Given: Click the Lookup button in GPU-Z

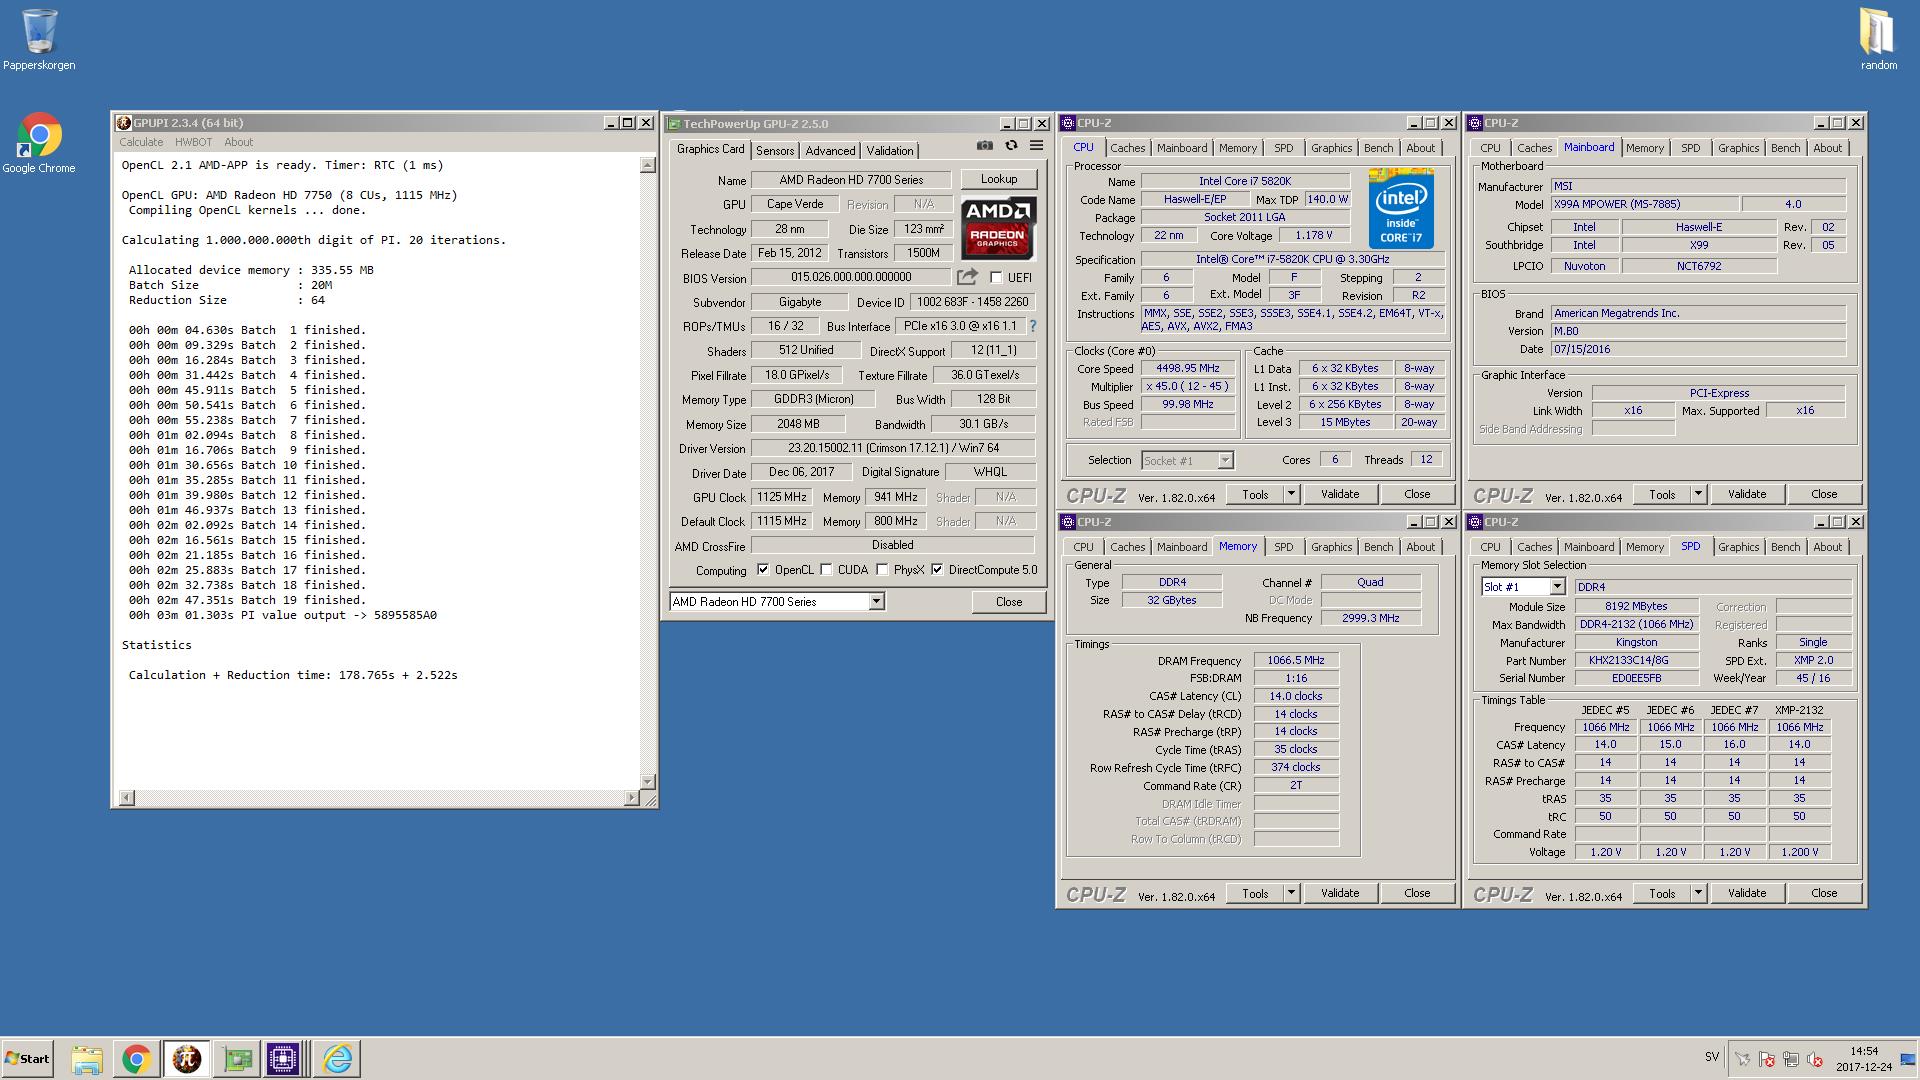Looking at the screenshot, I should point(998,179).
